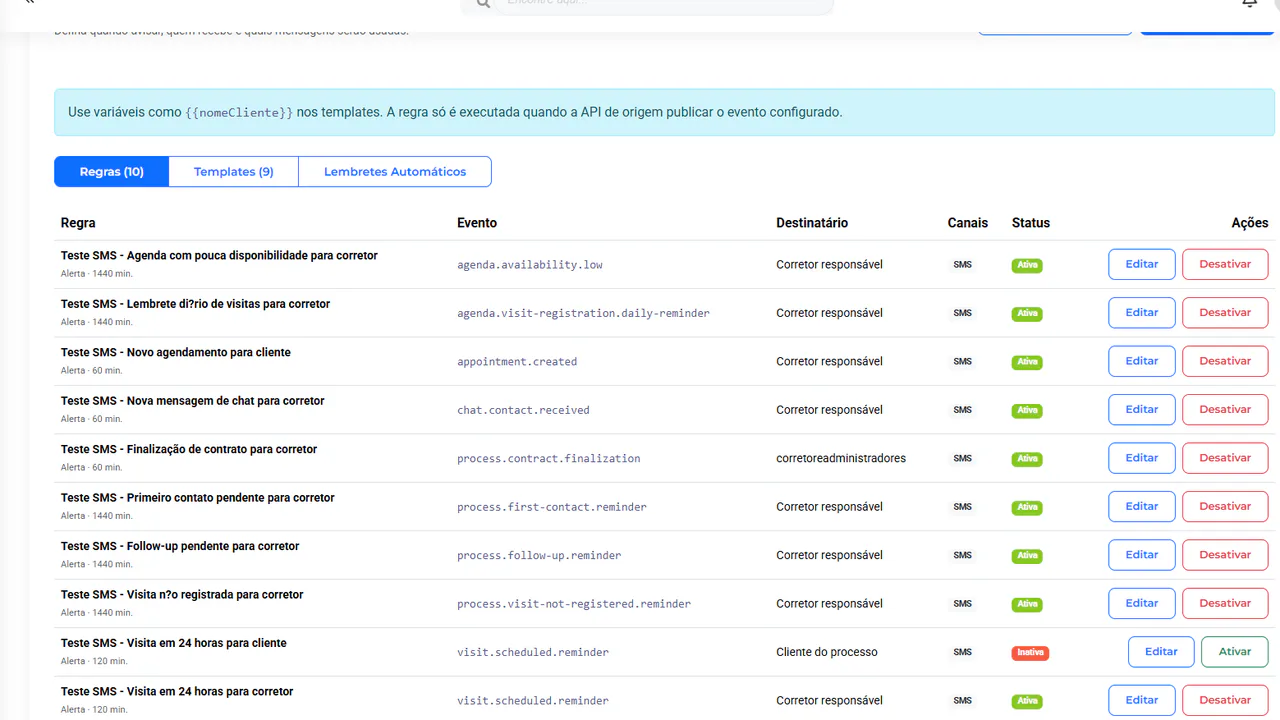Edit the Follow-up pendente rule

coord(1142,555)
